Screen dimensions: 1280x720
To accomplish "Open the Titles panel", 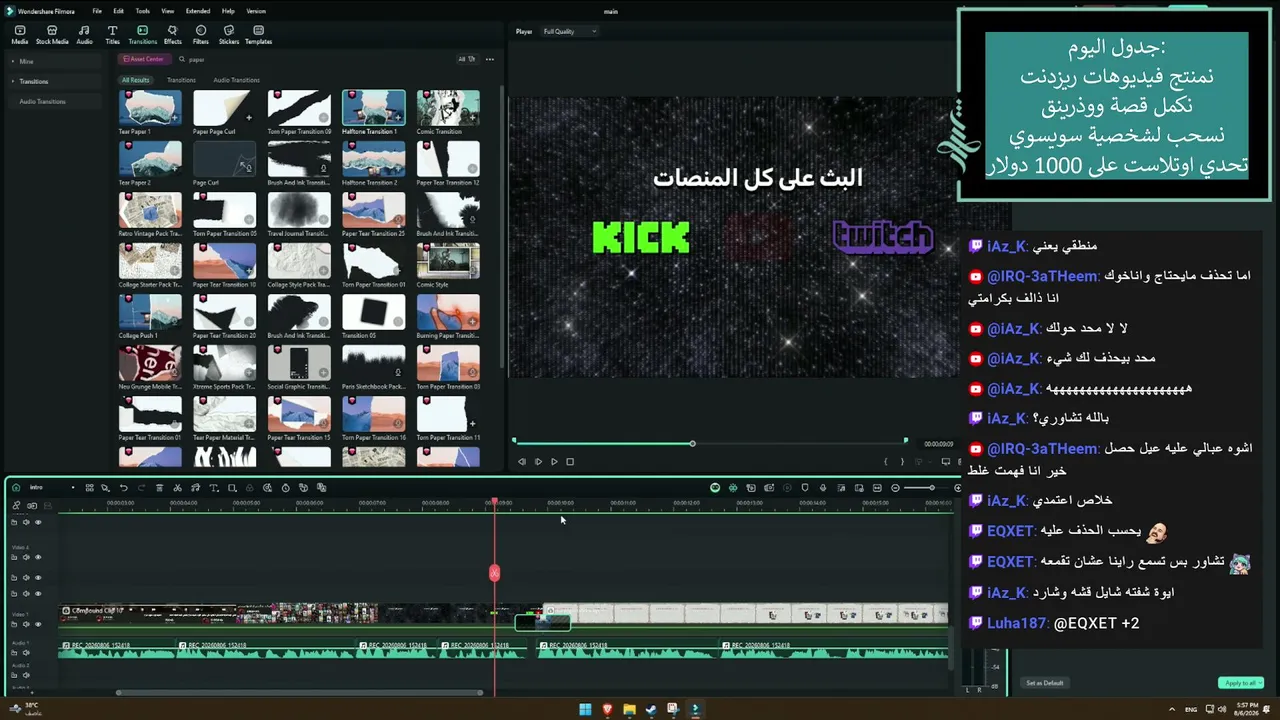I will [112, 35].
